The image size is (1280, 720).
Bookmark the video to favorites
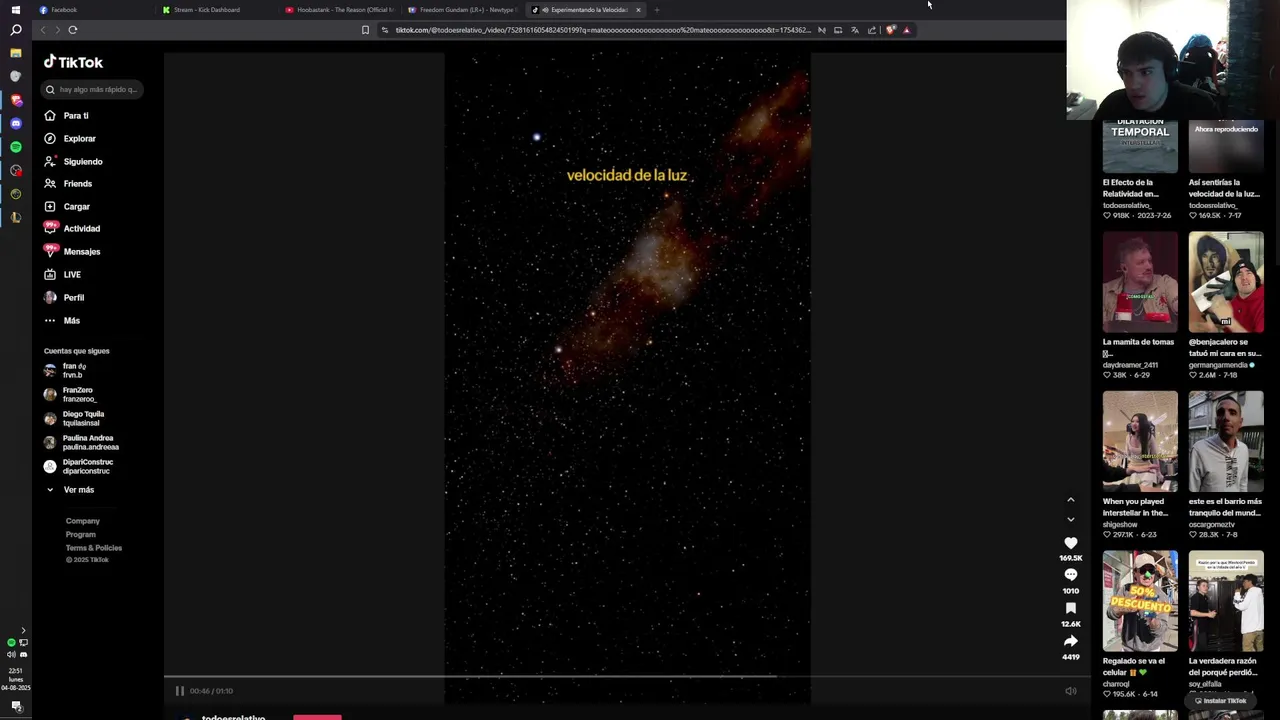tap(1071, 608)
